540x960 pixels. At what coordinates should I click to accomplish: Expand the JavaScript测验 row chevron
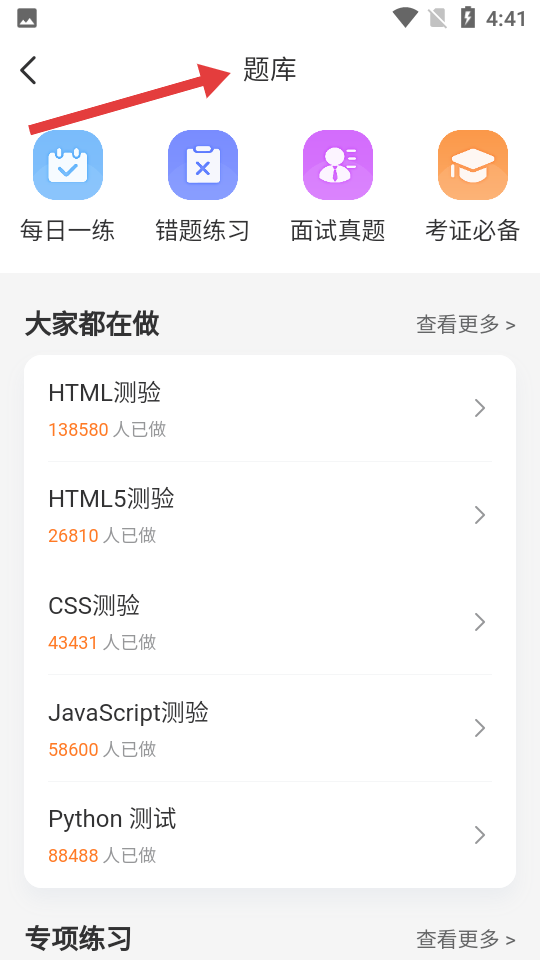(480, 728)
